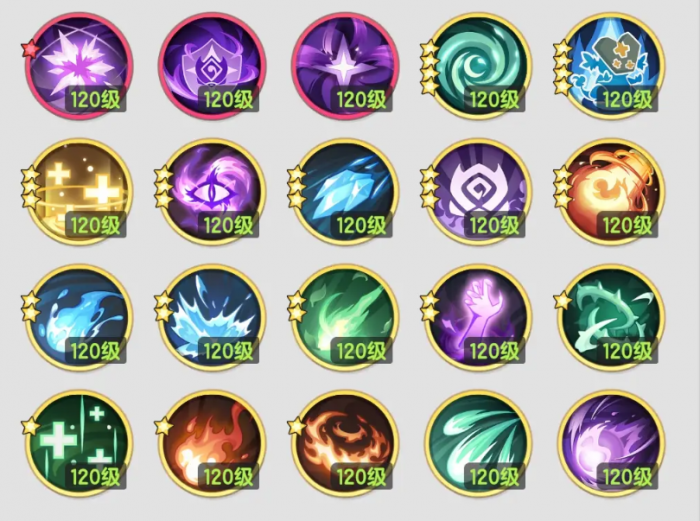Click the blue water flame skill icon
This screenshot has height=521, width=700.
tap(79, 318)
